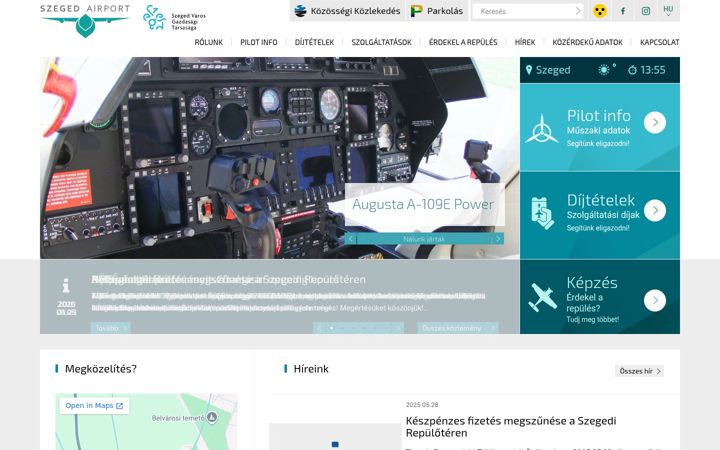Click the Képzés heading
This screenshot has height=450, width=720.
point(592,282)
